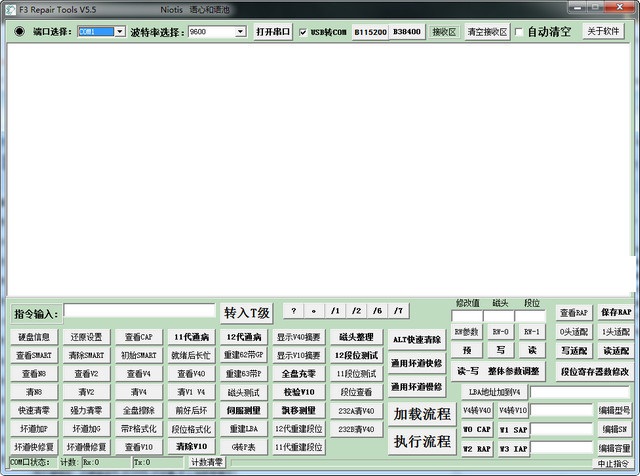Set baud rate with B115200 button
The height and width of the screenshot is (476, 640).
click(x=370, y=32)
